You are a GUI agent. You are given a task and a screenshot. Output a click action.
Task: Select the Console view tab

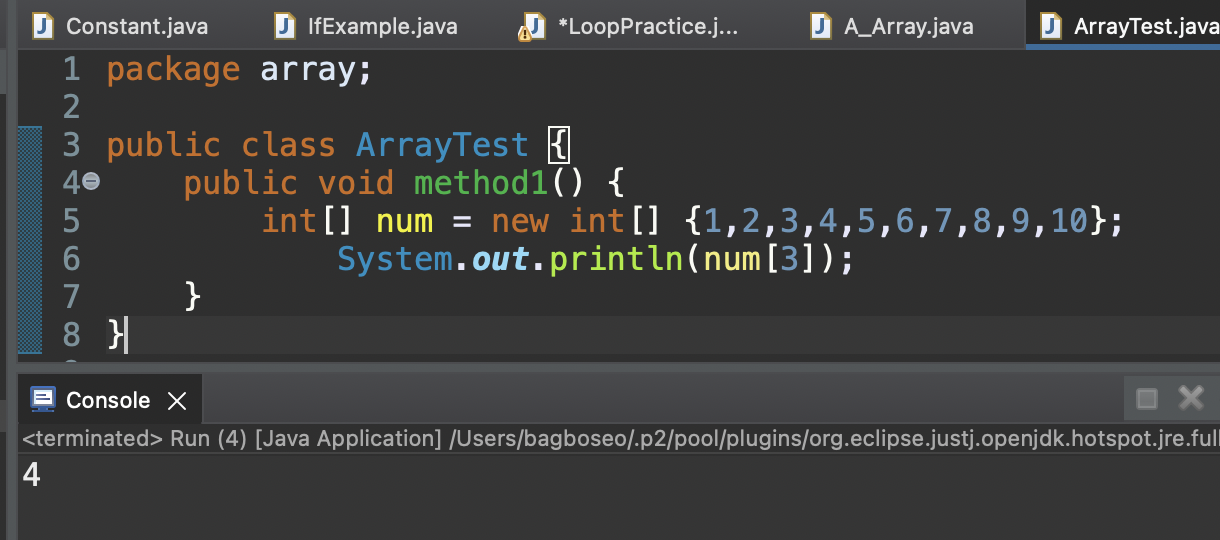(108, 400)
